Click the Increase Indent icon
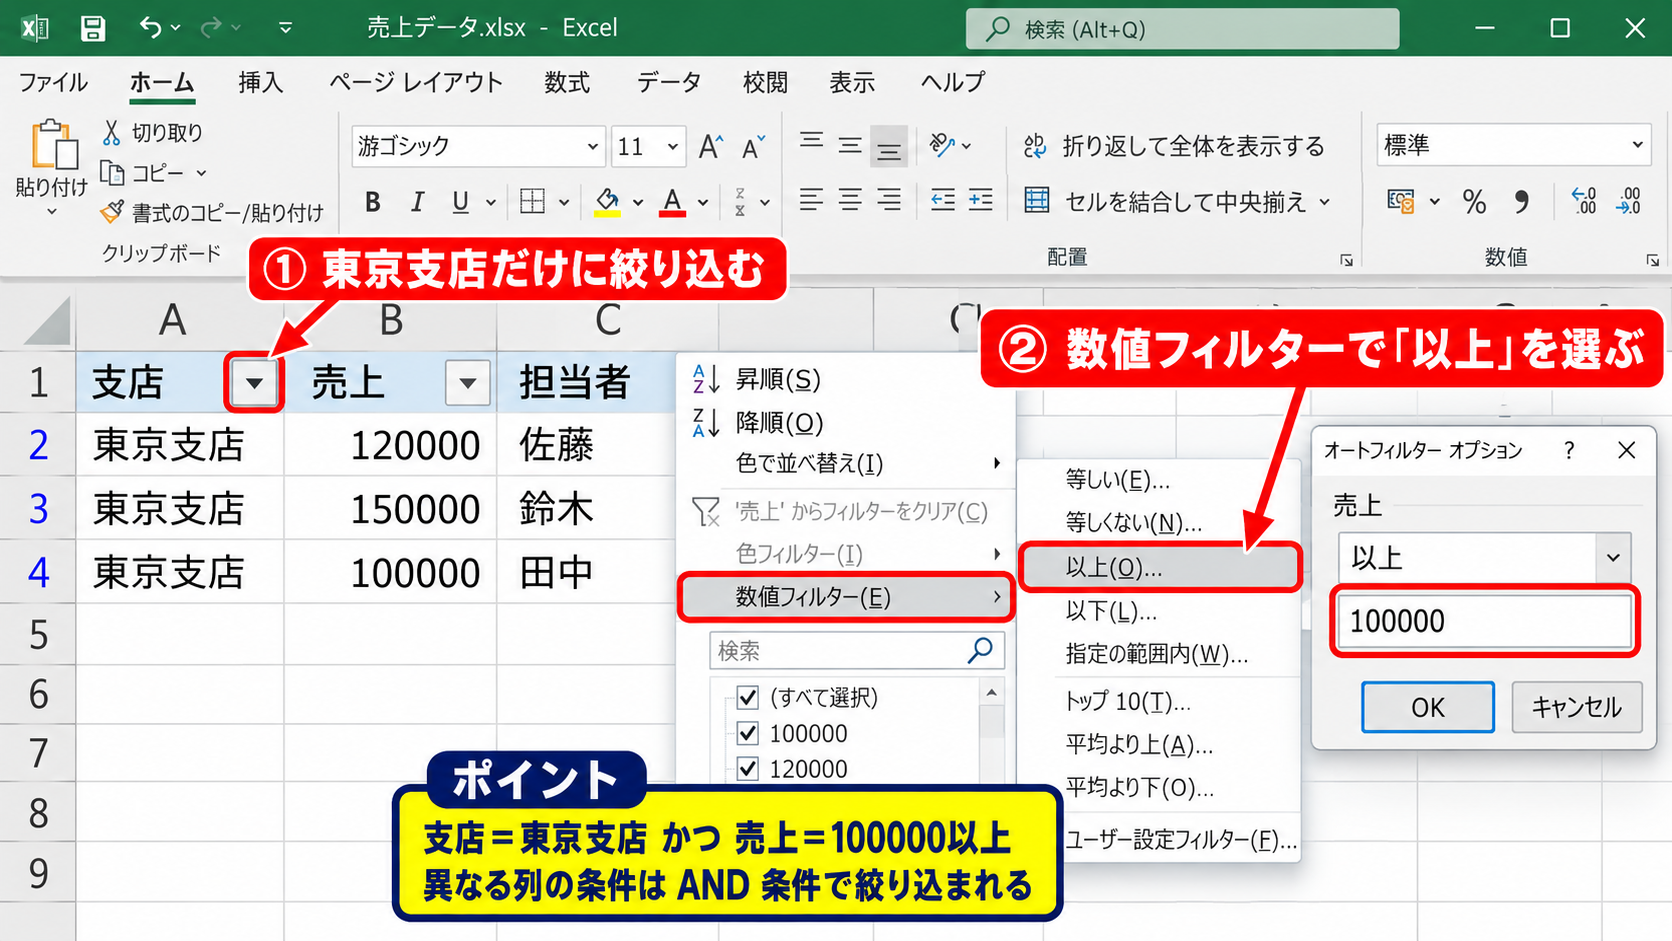The height and width of the screenshot is (941, 1672). [981, 200]
